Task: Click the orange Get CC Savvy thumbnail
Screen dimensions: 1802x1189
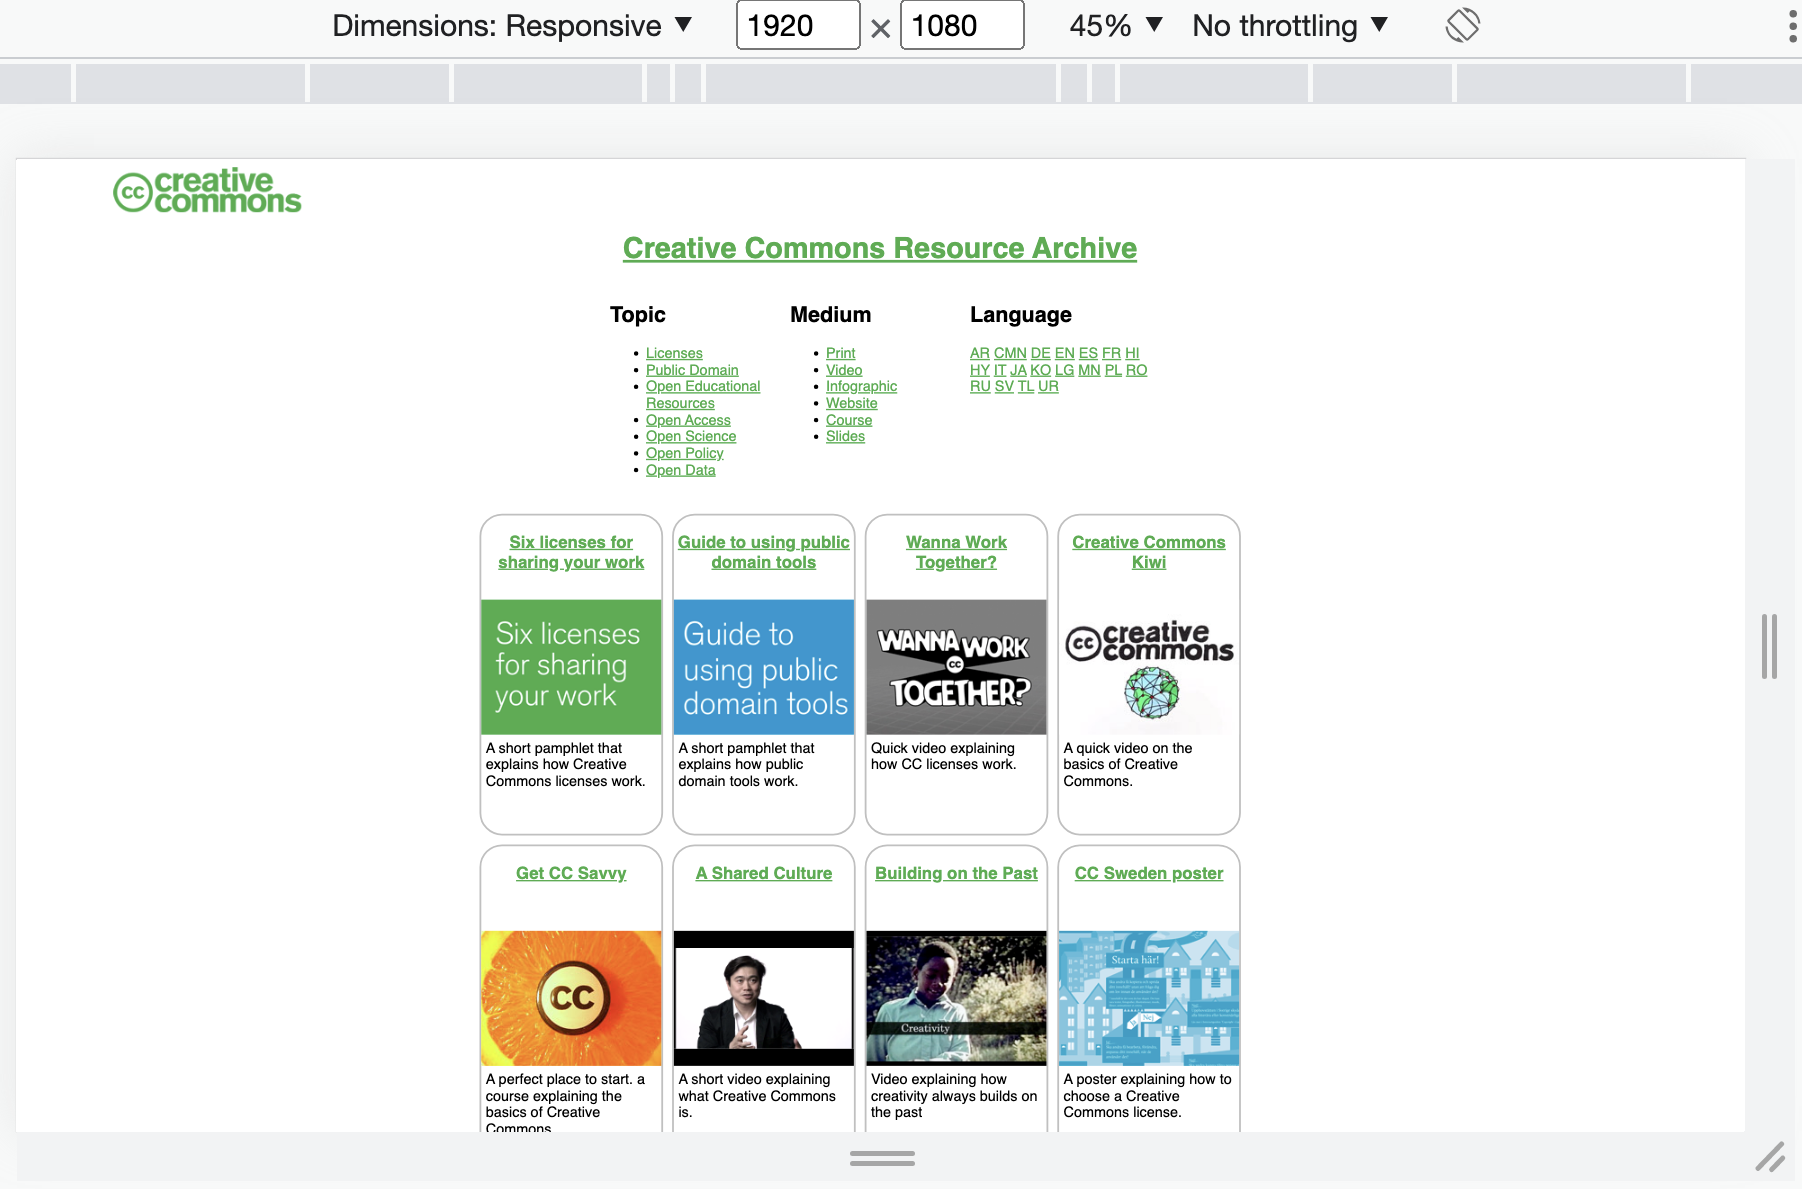Action: [x=571, y=998]
